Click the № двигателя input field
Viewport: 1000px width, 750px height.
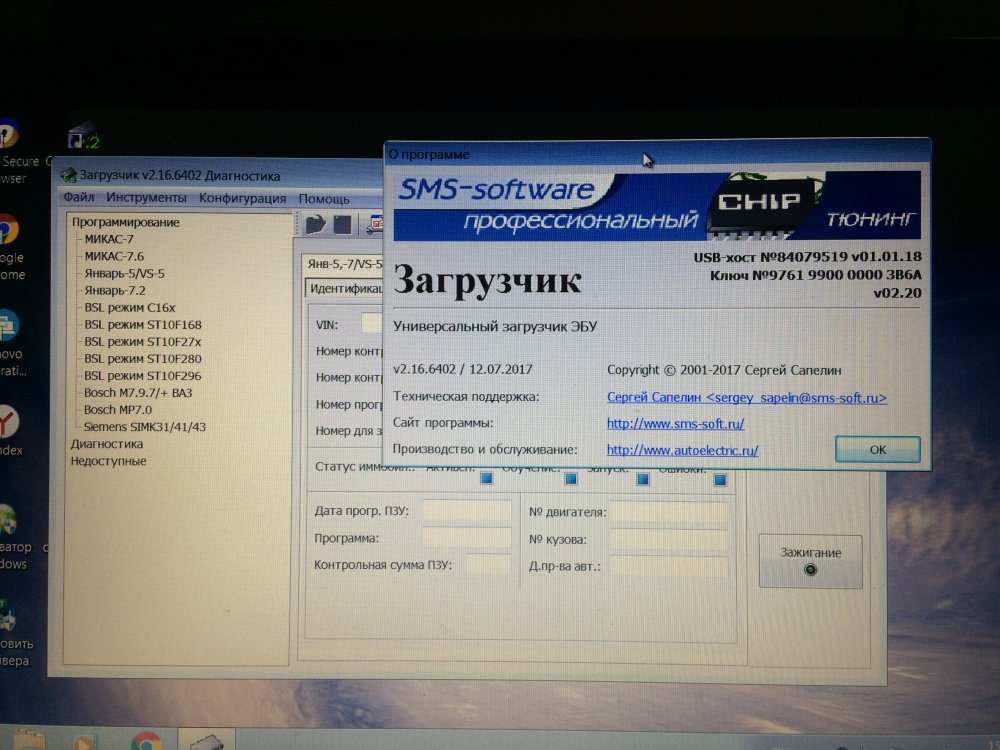pos(669,512)
